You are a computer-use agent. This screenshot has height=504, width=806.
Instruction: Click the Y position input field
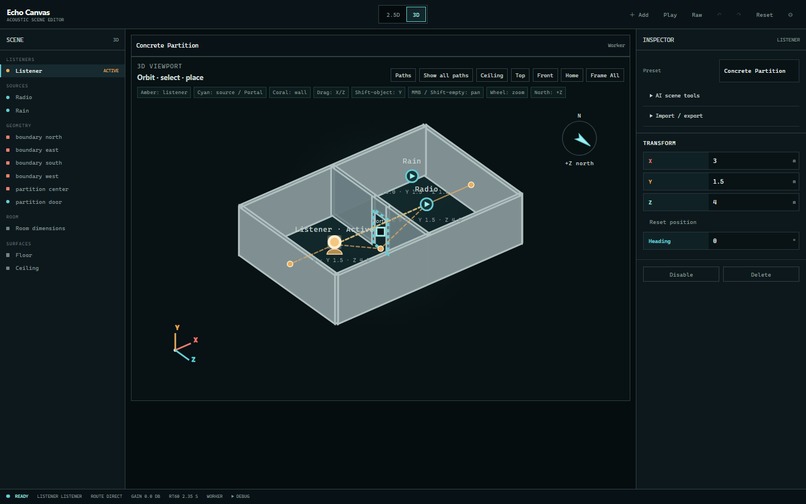[x=754, y=182]
